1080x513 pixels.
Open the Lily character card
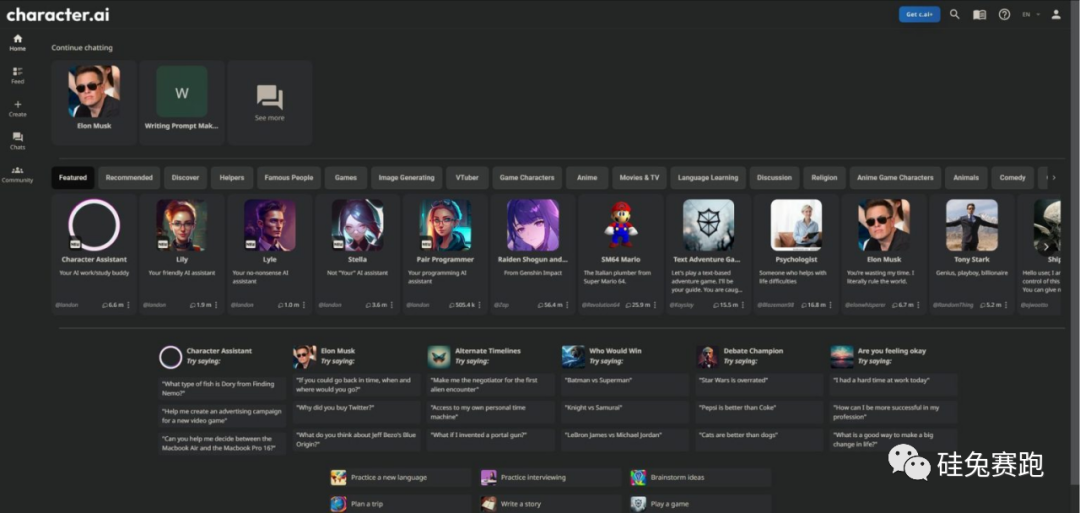182,254
